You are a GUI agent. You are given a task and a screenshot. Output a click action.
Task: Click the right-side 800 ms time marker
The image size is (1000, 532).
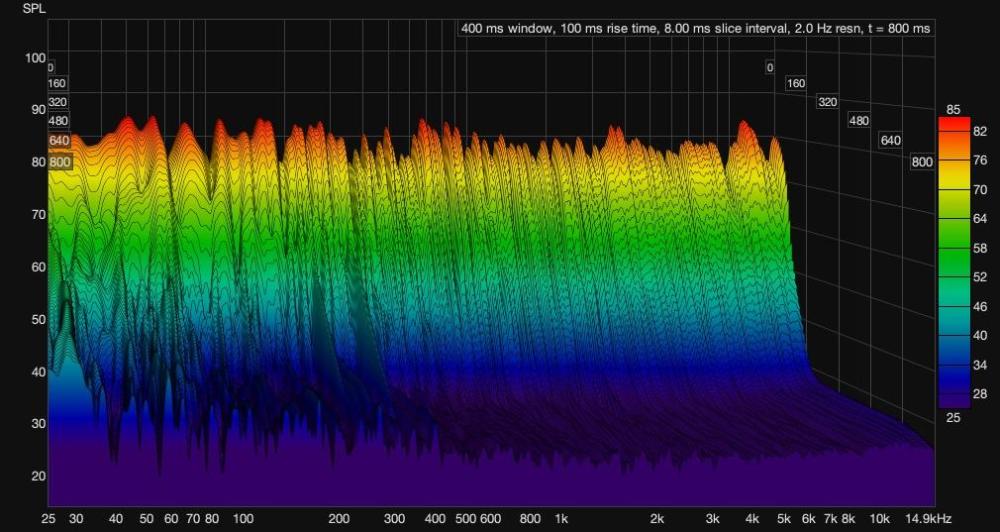pos(922,162)
